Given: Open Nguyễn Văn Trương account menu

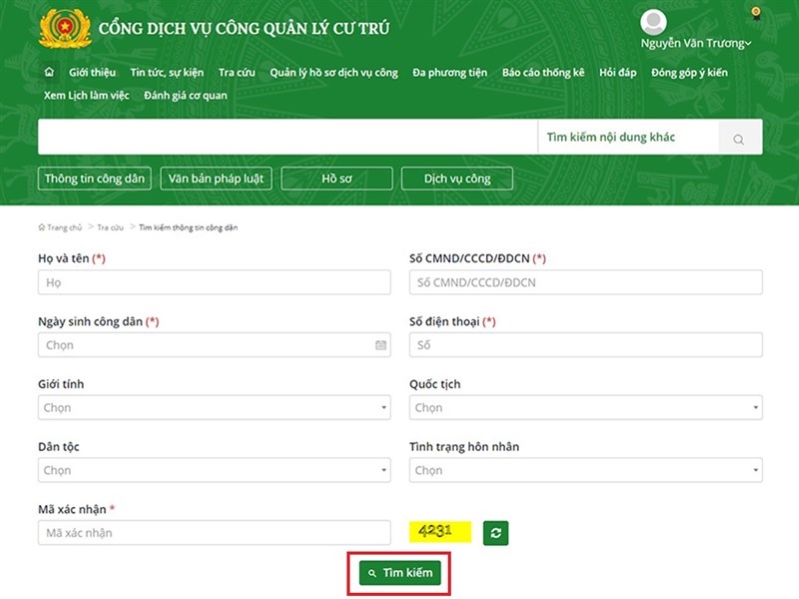Looking at the screenshot, I should (695, 44).
